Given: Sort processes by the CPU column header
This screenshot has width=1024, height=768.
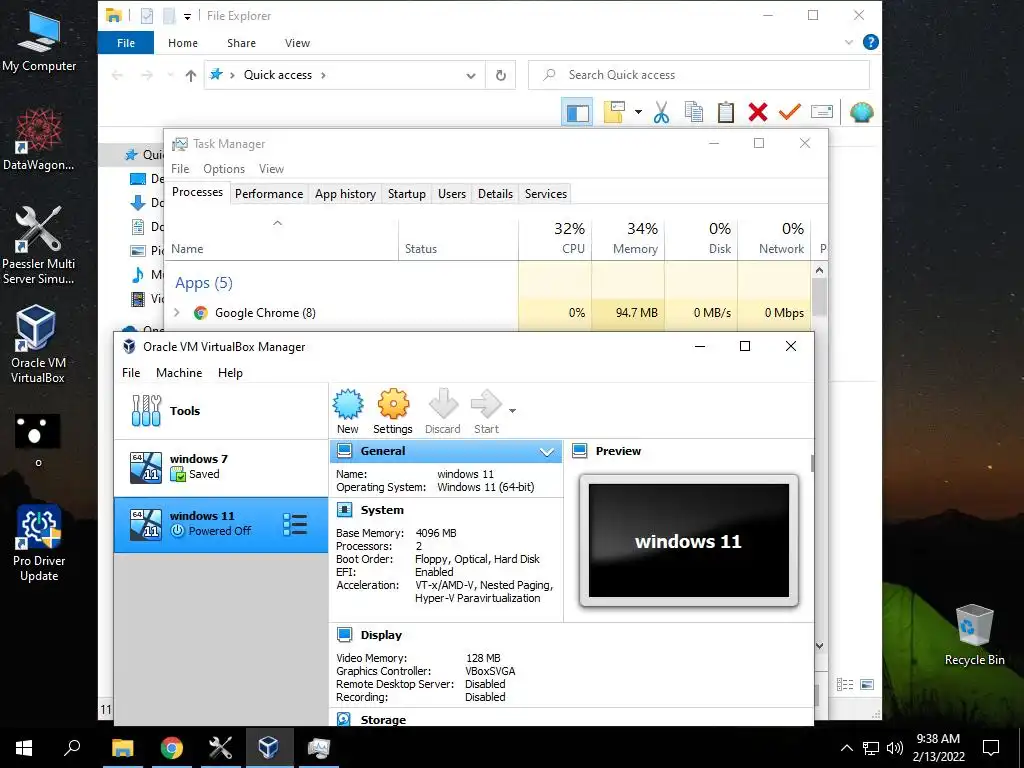Looking at the screenshot, I should pos(555,238).
